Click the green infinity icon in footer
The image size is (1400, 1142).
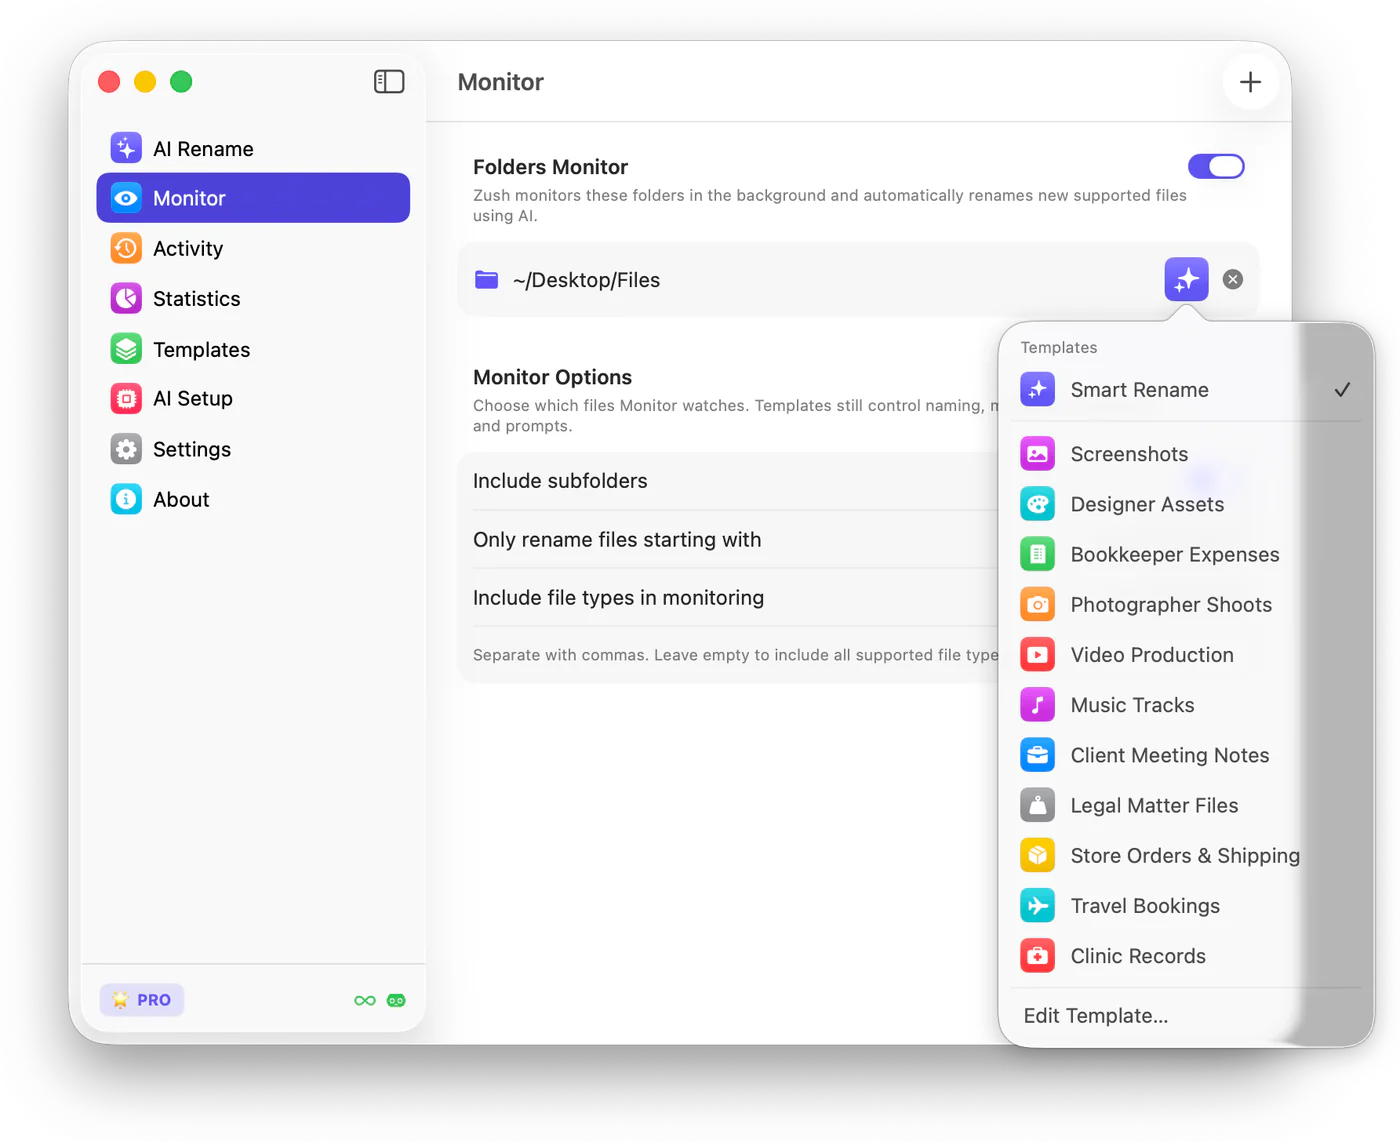click(365, 1000)
